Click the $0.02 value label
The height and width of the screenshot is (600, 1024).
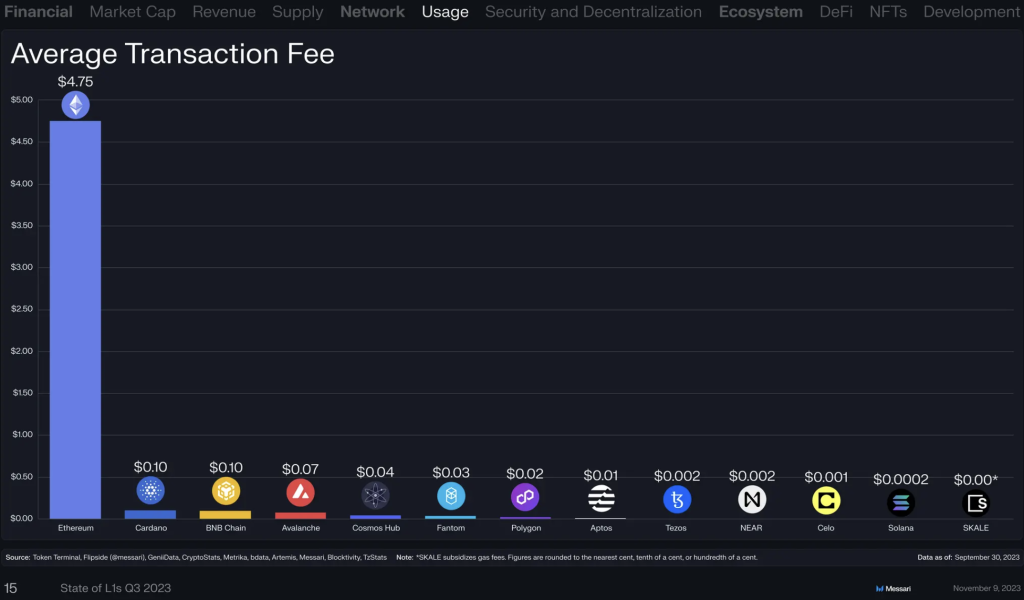pos(525,473)
